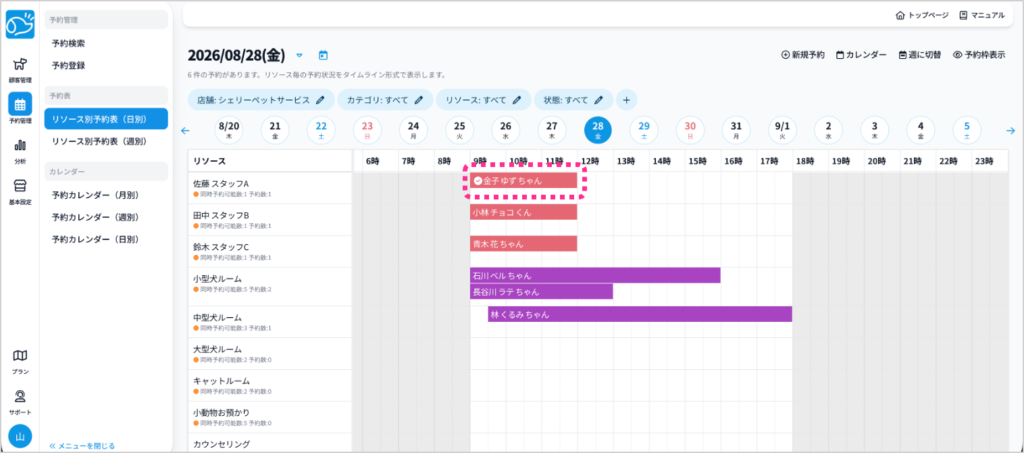Image resolution: width=1024 pixels, height=453 pixels.
Task: Open the 顧客管理 sidebar icon
Action: [20, 69]
